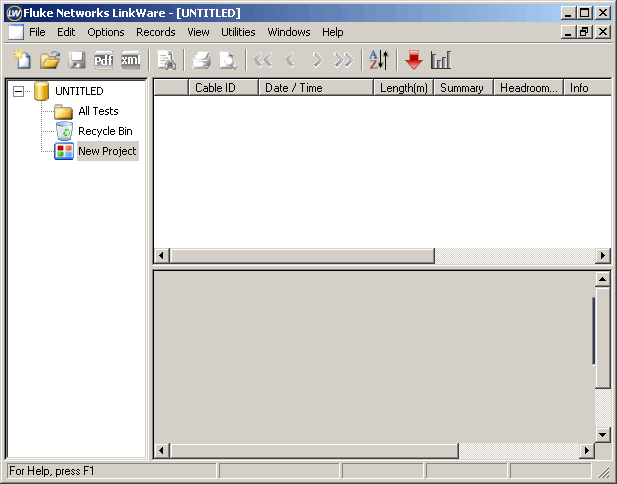Jump to last record double-right arrow

point(344,60)
